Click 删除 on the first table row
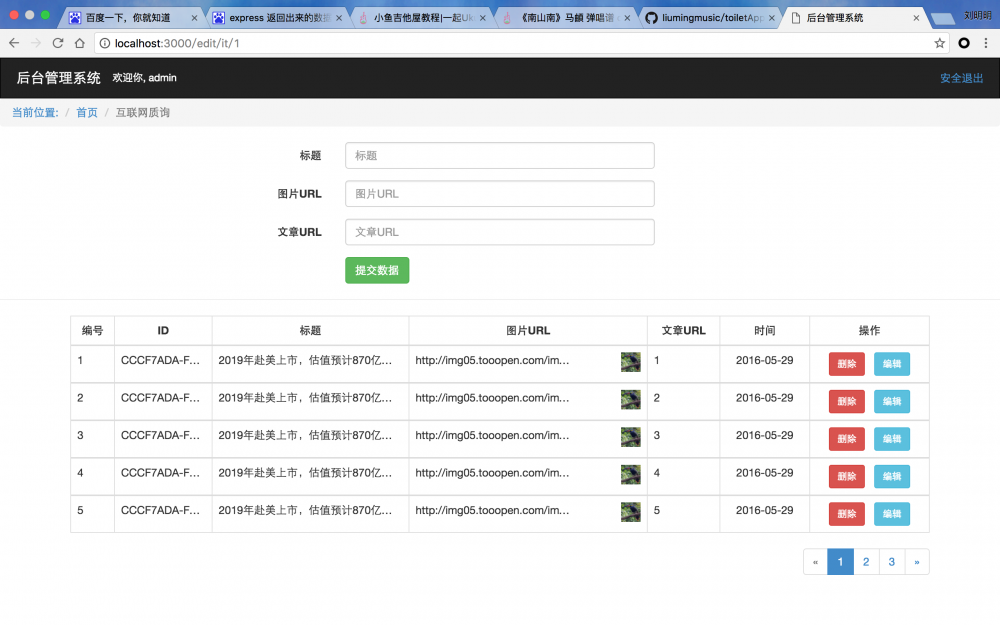1000x625 pixels. [x=846, y=362]
